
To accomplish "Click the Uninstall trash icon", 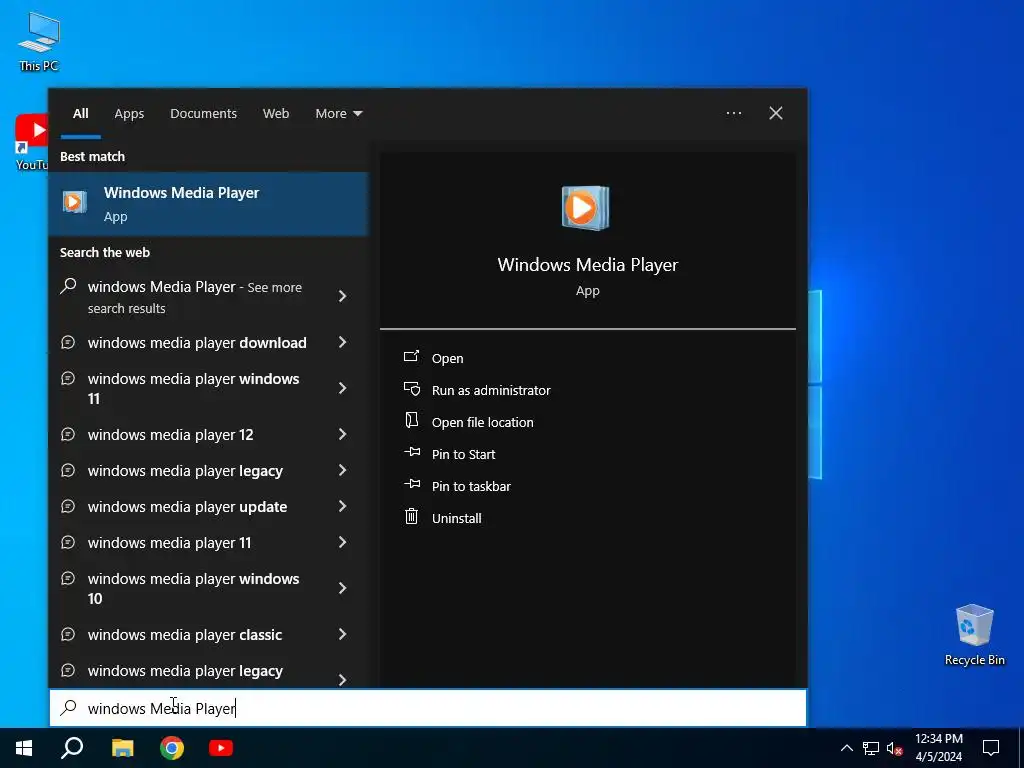I will coord(411,517).
